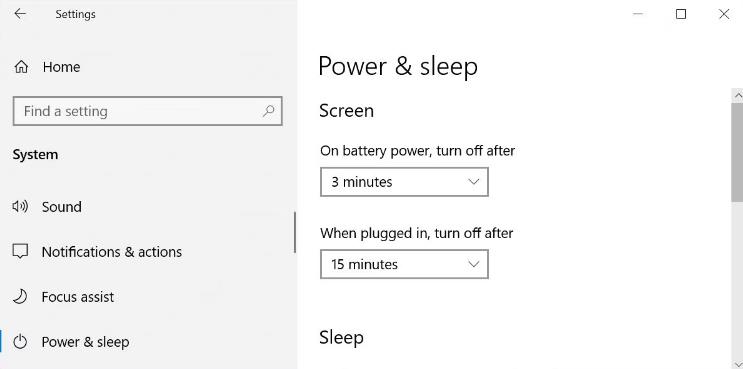The image size is (743, 369).
Task: Click the Home house icon
Action: (x=21, y=67)
